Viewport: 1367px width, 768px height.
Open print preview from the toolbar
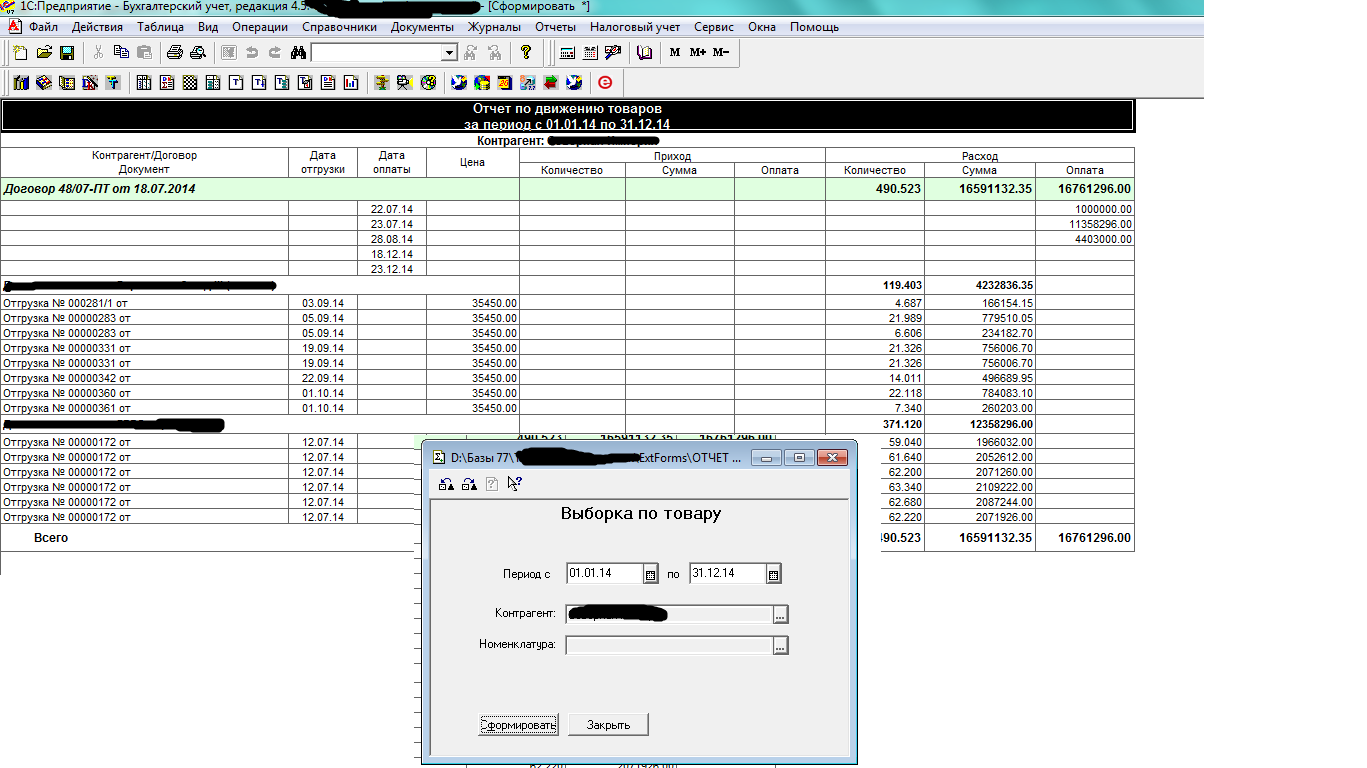pos(198,53)
